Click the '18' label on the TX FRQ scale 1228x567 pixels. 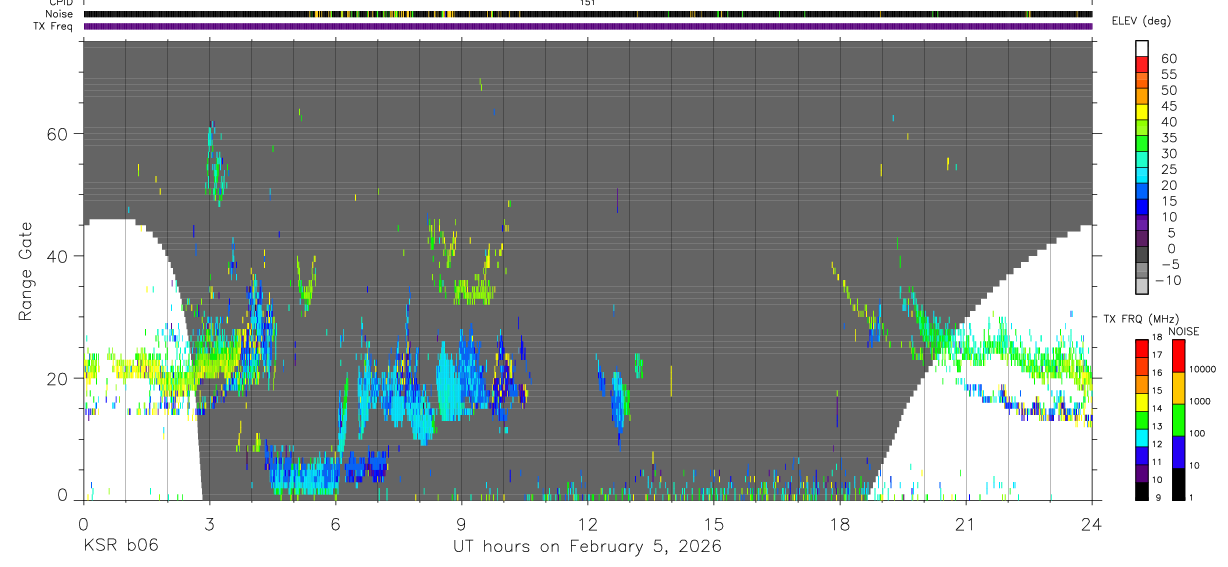click(x=1157, y=337)
